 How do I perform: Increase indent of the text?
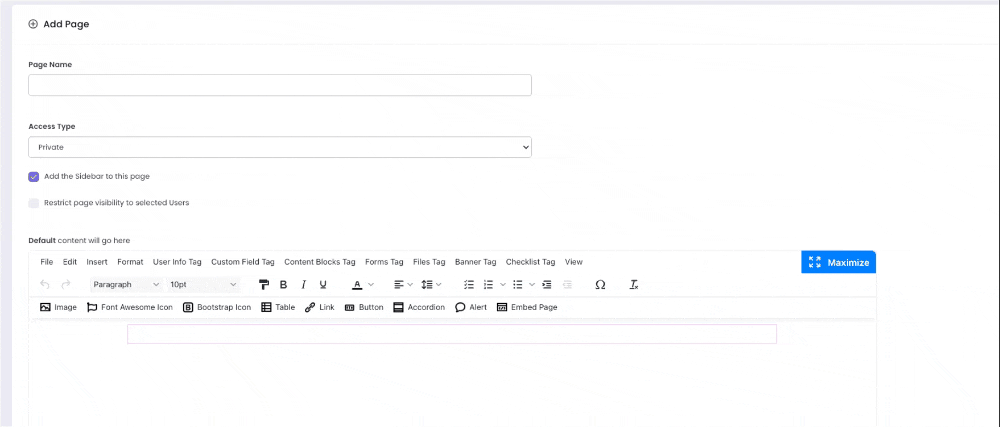546,285
